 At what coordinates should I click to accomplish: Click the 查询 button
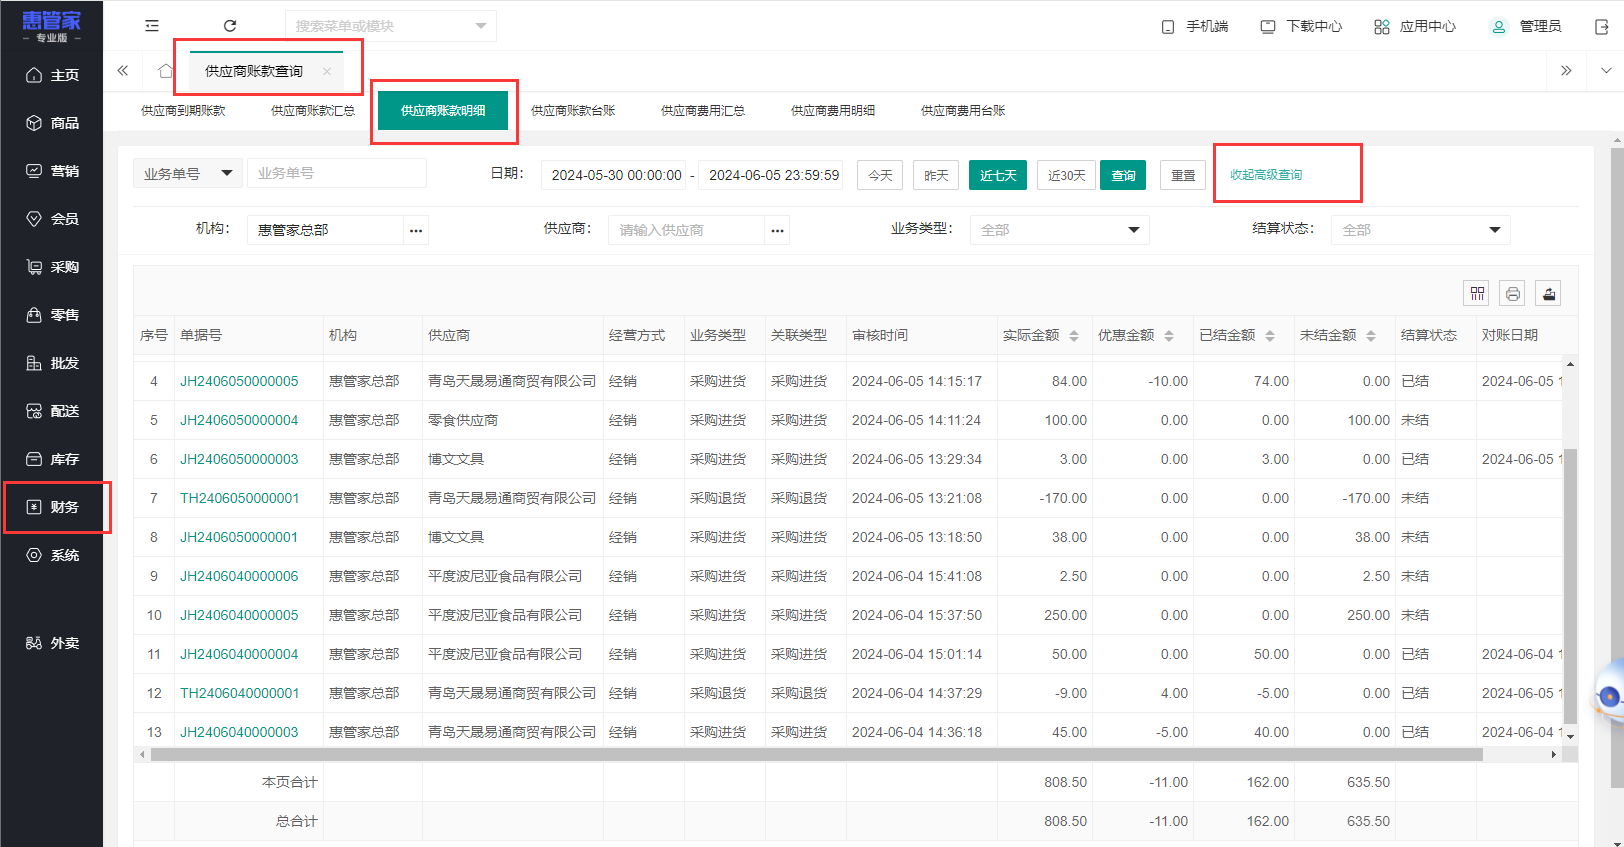[1123, 175]
